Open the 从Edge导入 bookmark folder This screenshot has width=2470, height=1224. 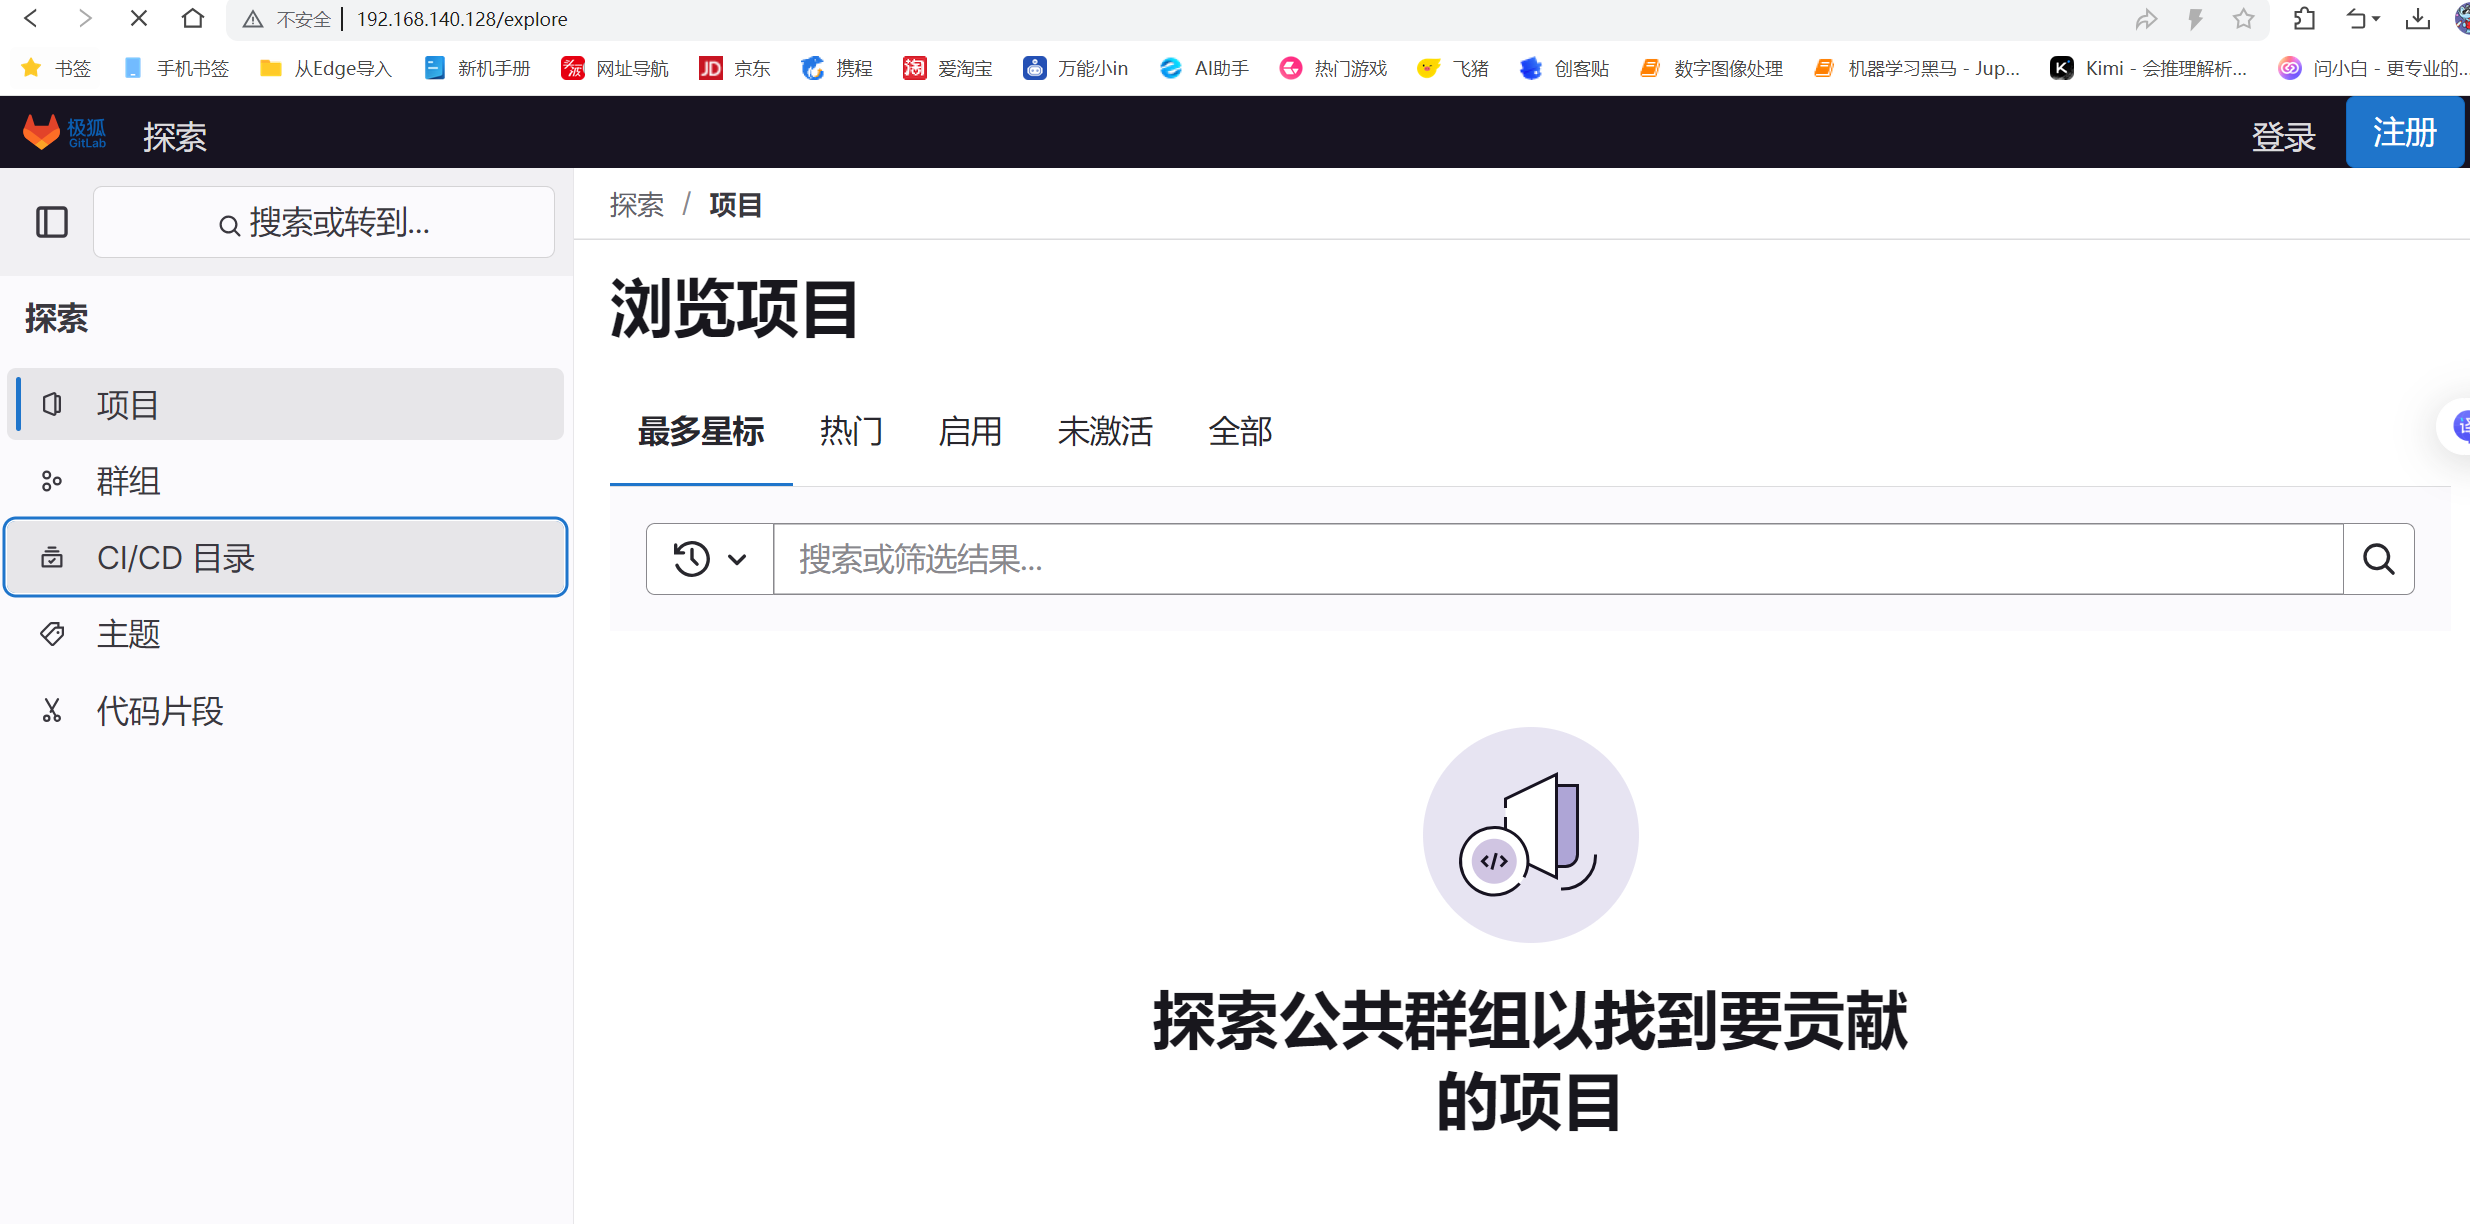(x=326, y=68)
